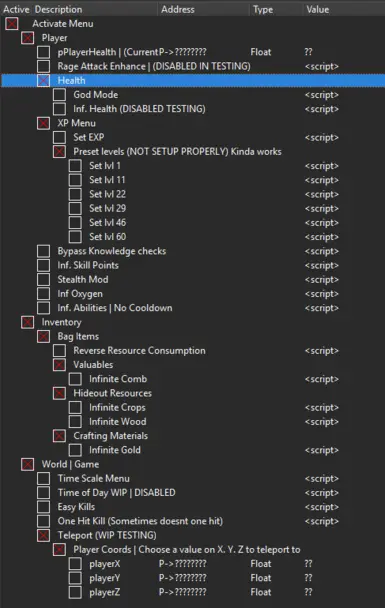Toggle the Valuables group checkbox
The height and width of the screenshot is (608, 385).
point(59,365)
